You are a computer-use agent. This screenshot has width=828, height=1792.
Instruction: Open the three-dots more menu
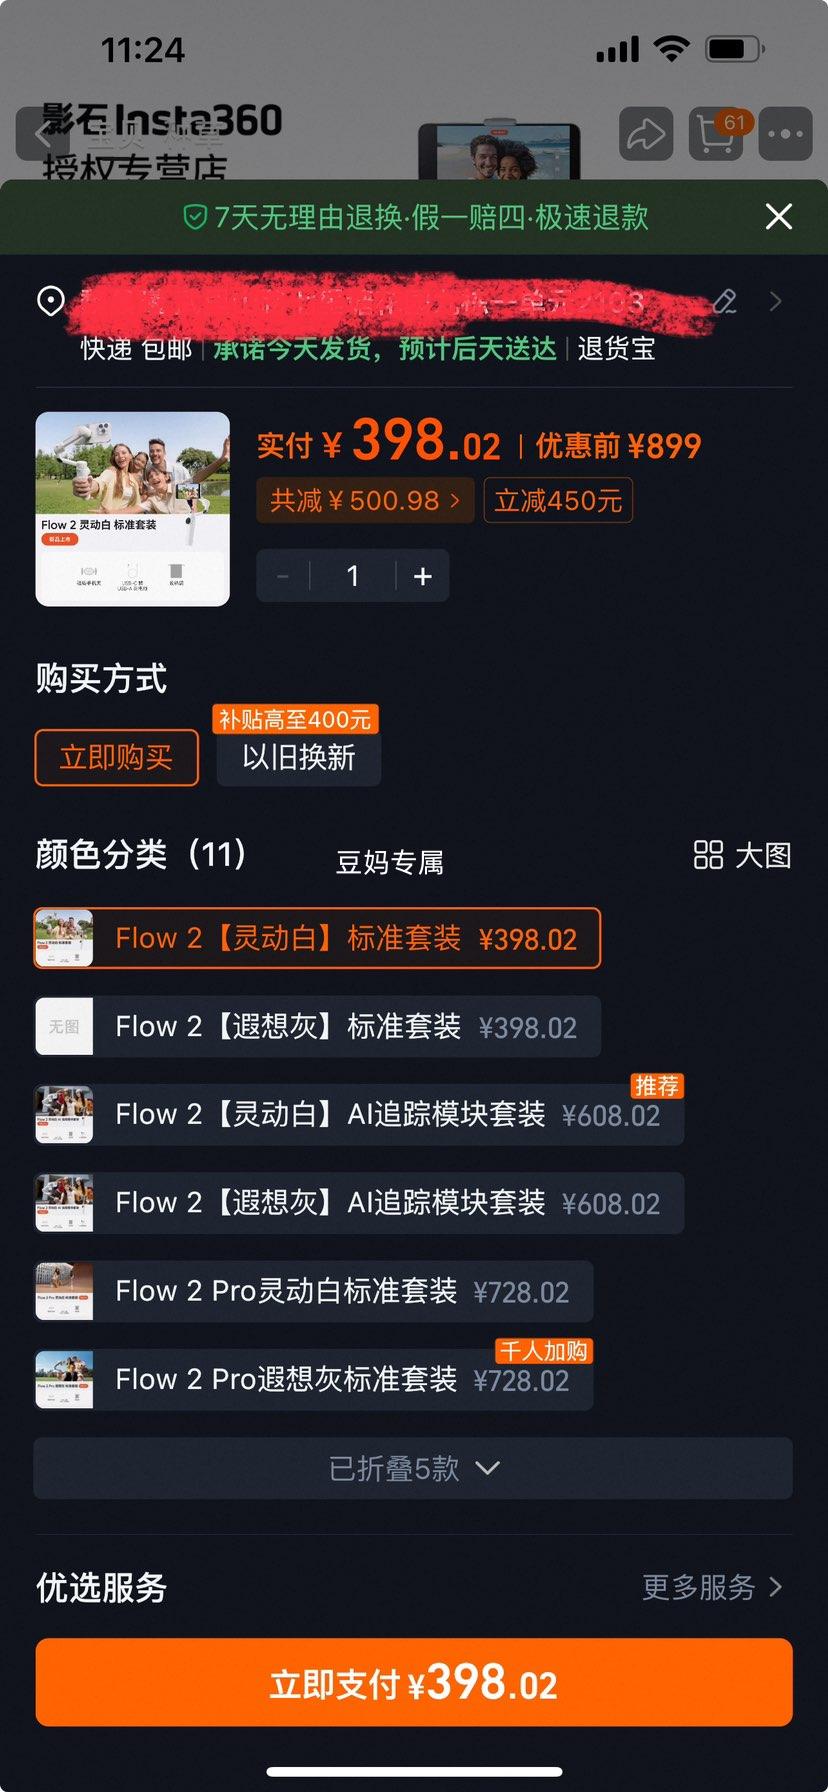(x=785, y=133)
